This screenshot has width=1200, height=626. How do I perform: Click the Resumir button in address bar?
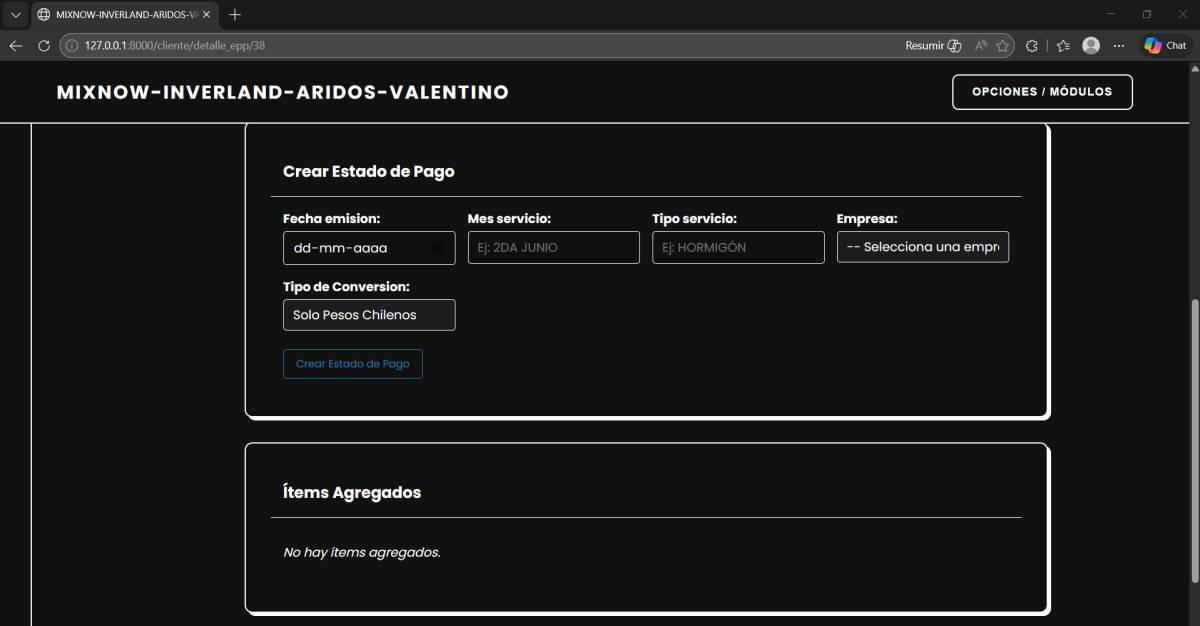tap(933, 46)
